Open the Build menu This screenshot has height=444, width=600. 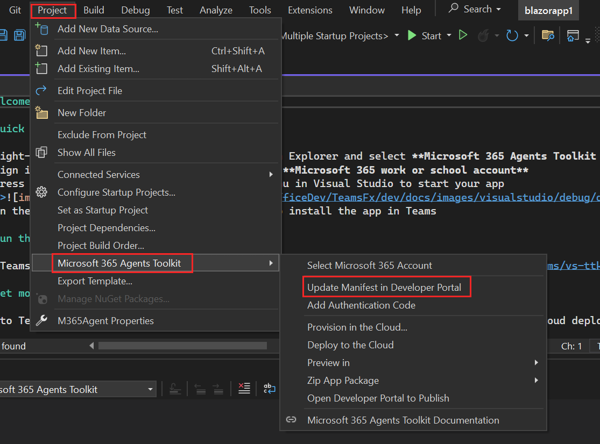94,10
